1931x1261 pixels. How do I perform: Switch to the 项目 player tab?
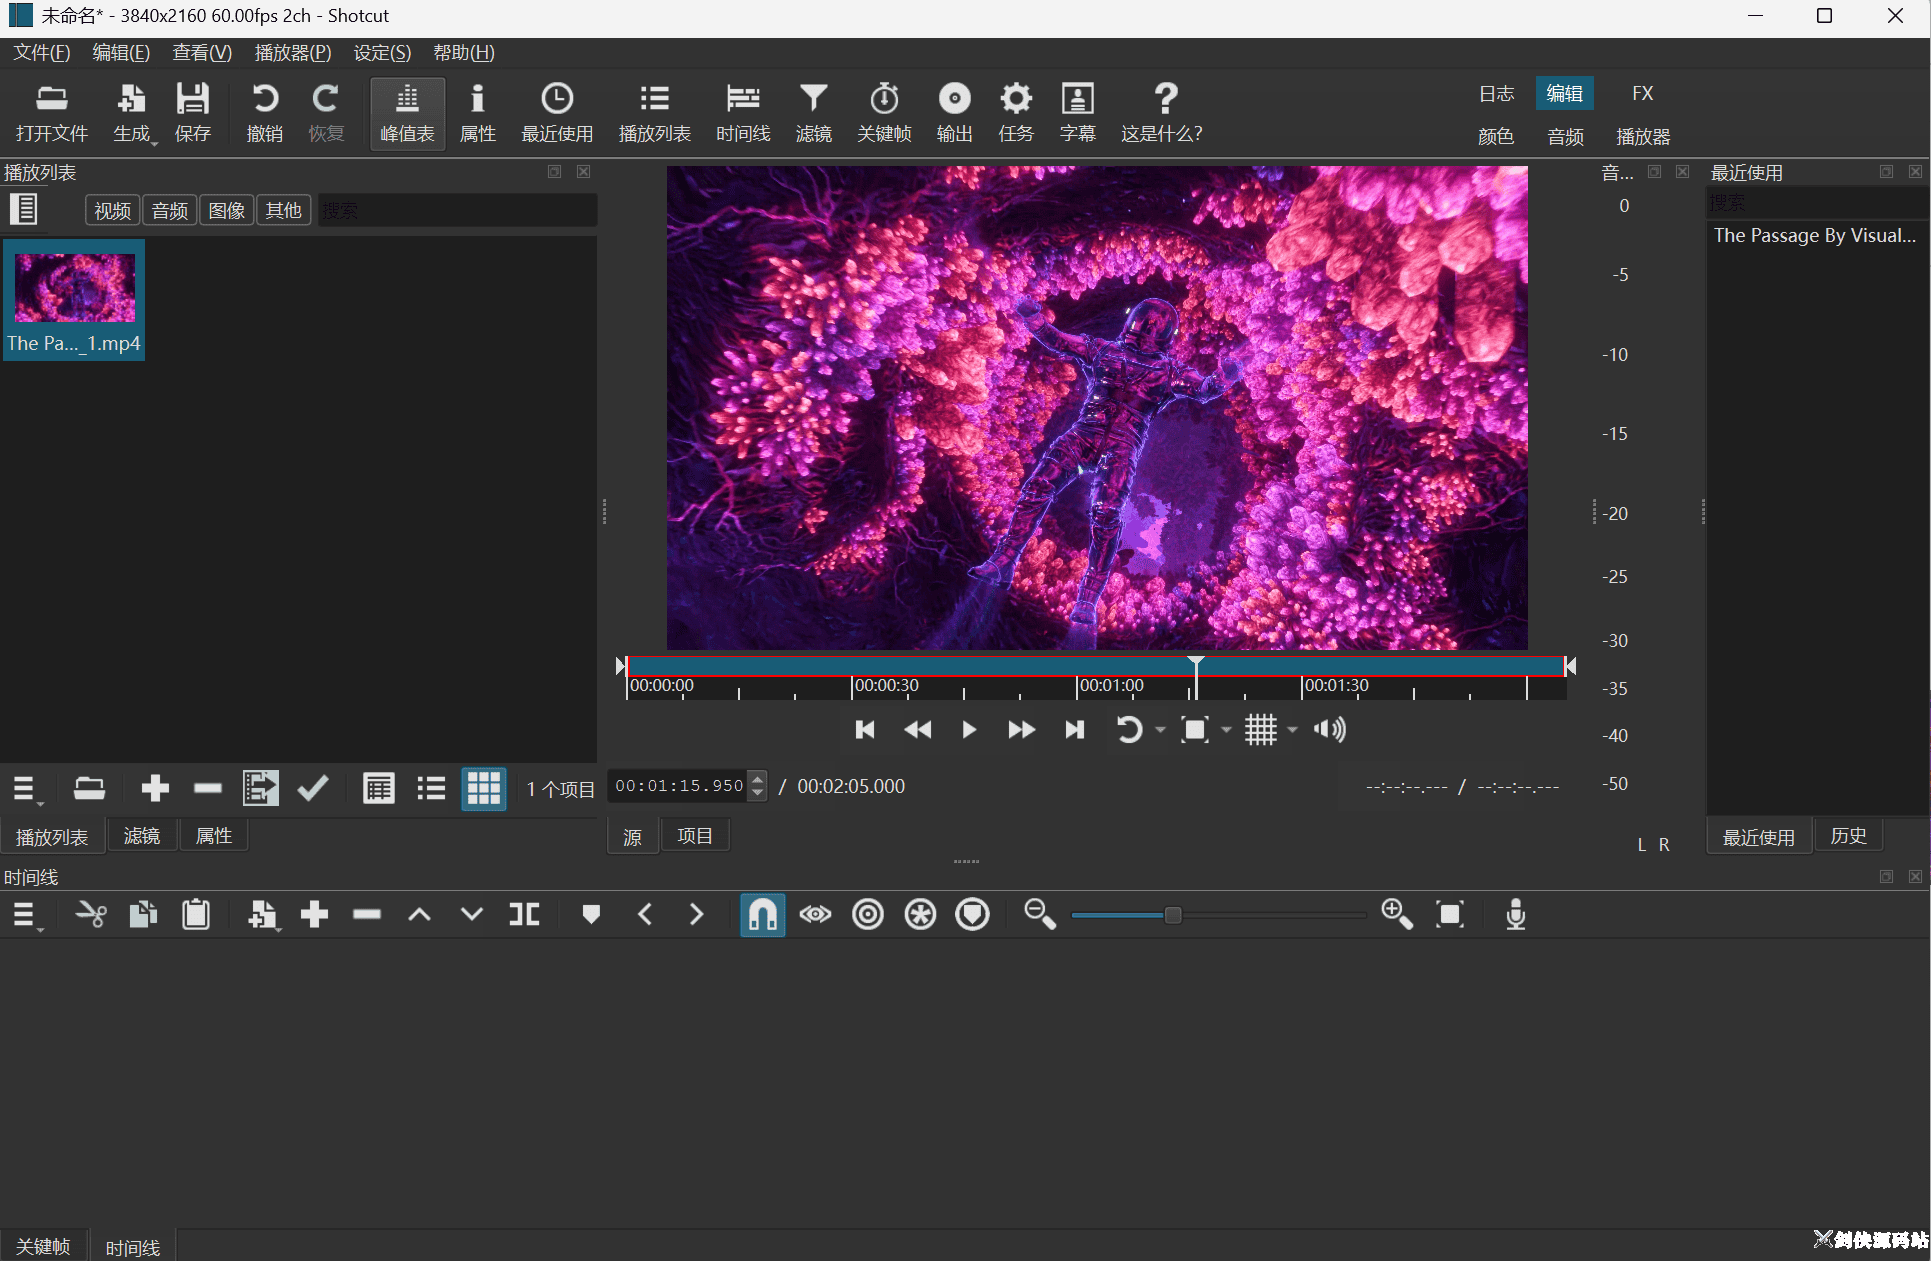tap(694, 836)
